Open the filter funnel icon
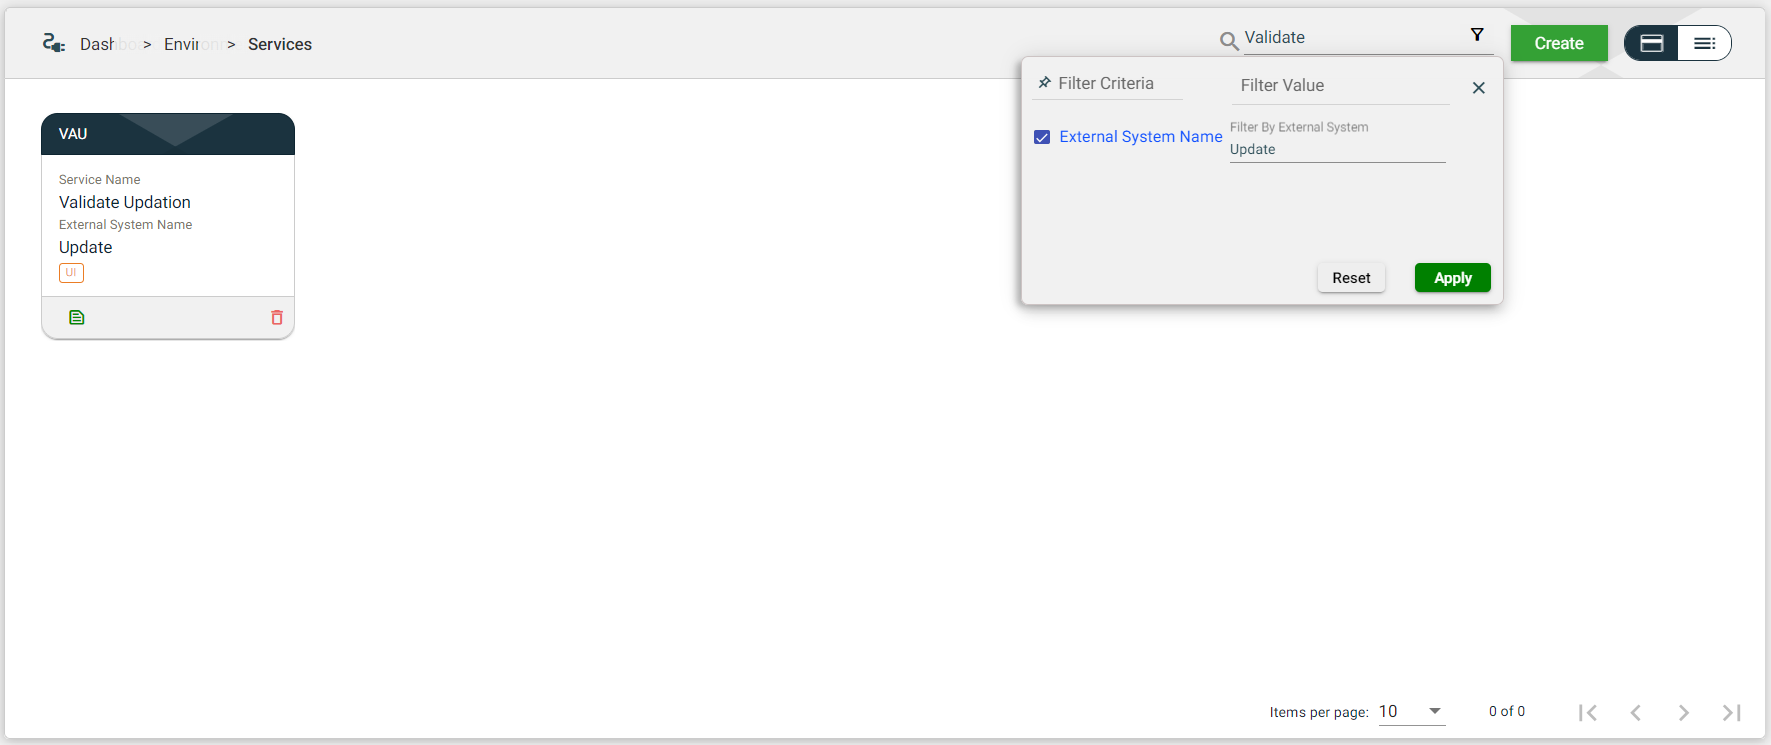 pos(1477,35)
